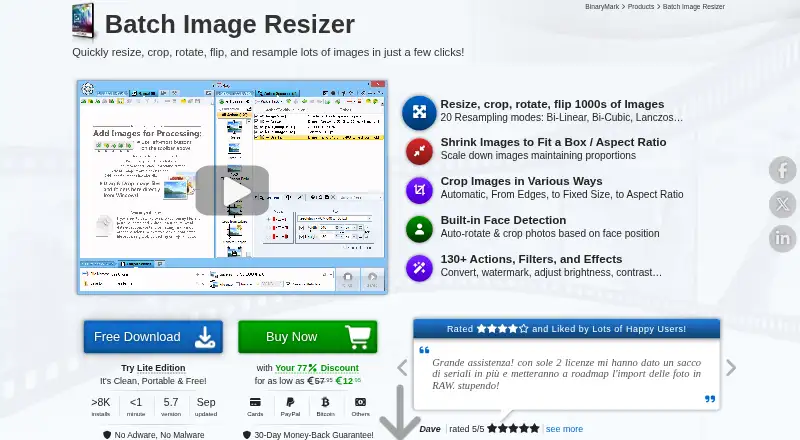Click the 5.7 version stat
This screenshot has height=440, width=800.
tap(171, 407)
